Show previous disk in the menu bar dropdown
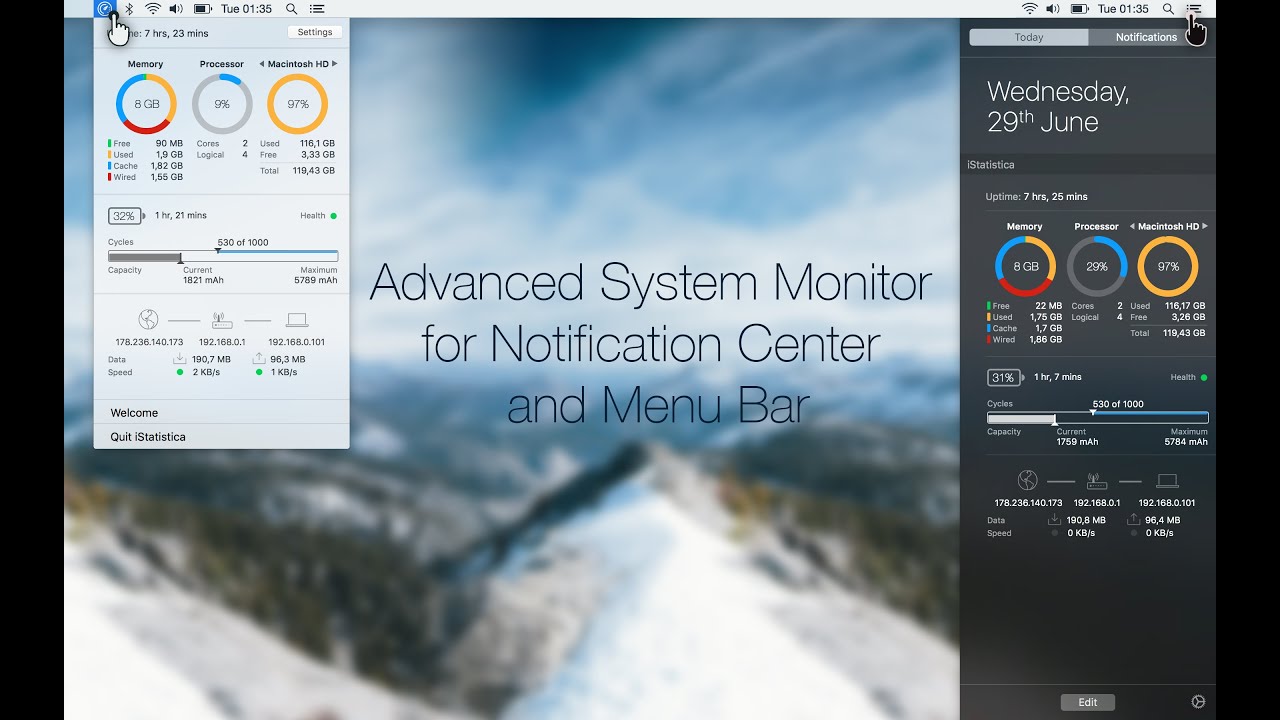This screenshot has width=1280, height=720. 262,64
